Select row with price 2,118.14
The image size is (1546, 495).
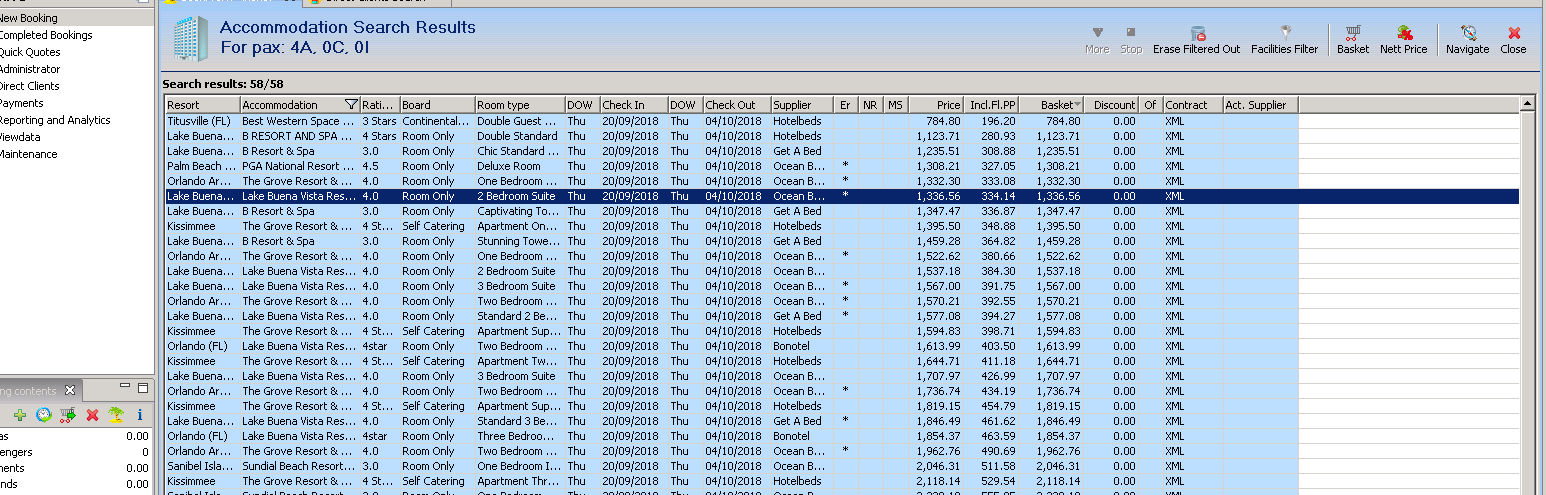[x=842, y=481]
